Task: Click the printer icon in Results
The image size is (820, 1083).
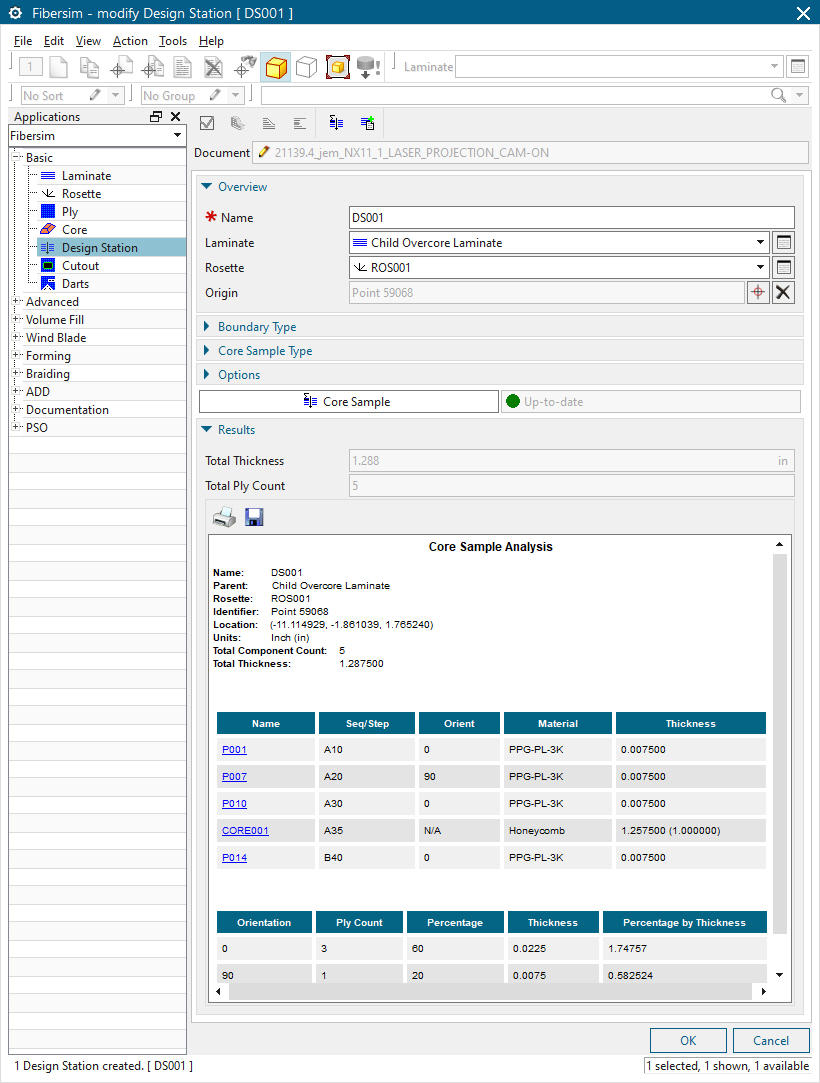Action: click(225, 517)
